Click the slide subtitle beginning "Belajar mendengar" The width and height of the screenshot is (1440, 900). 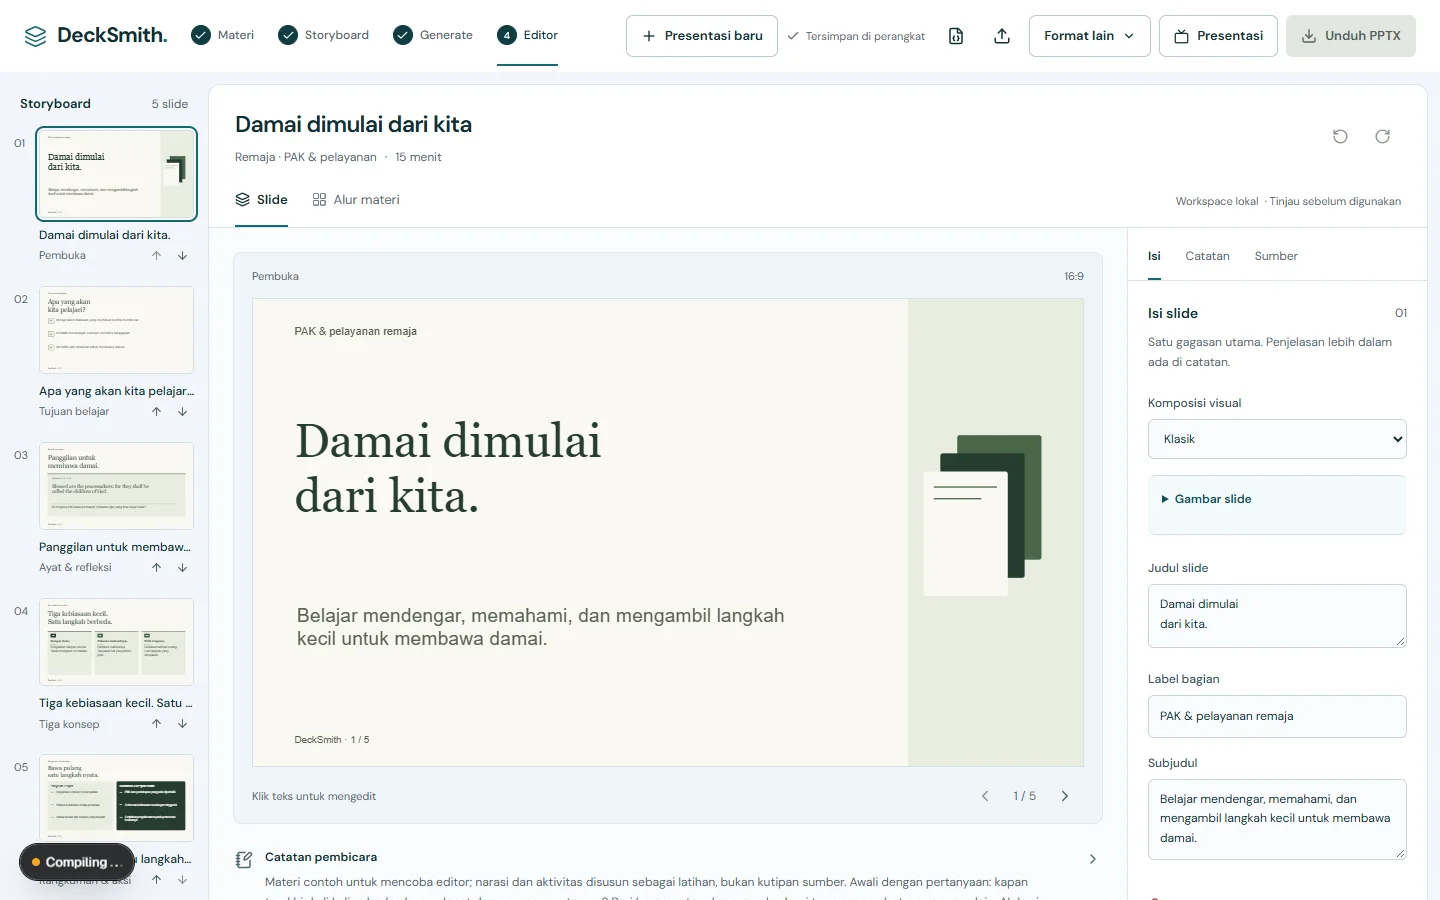540,627
